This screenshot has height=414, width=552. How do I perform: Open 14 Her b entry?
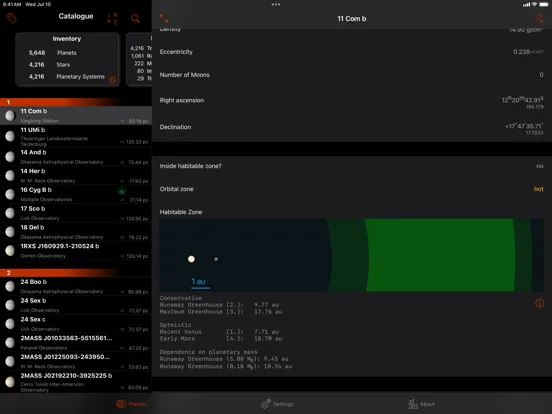[76, 175]
